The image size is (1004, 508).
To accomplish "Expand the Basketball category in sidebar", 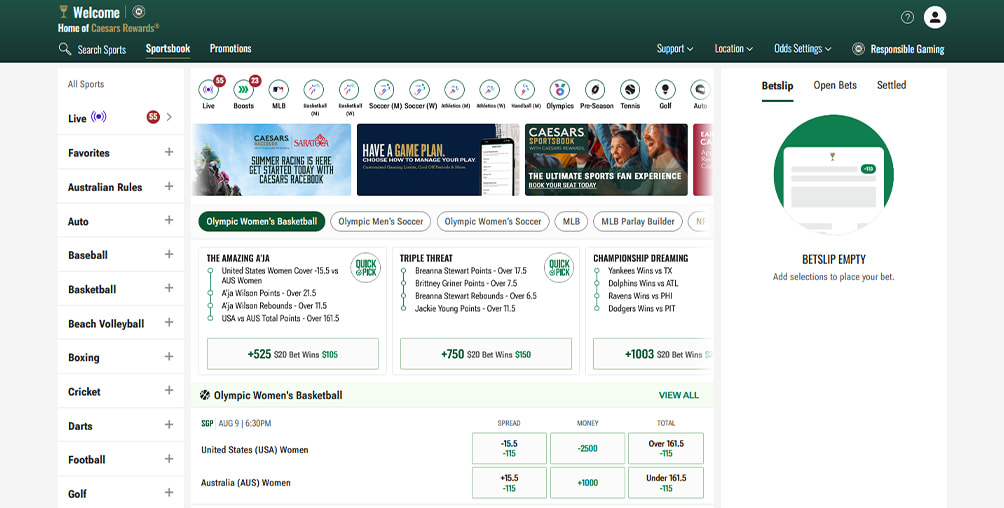I will pos(169,288).
